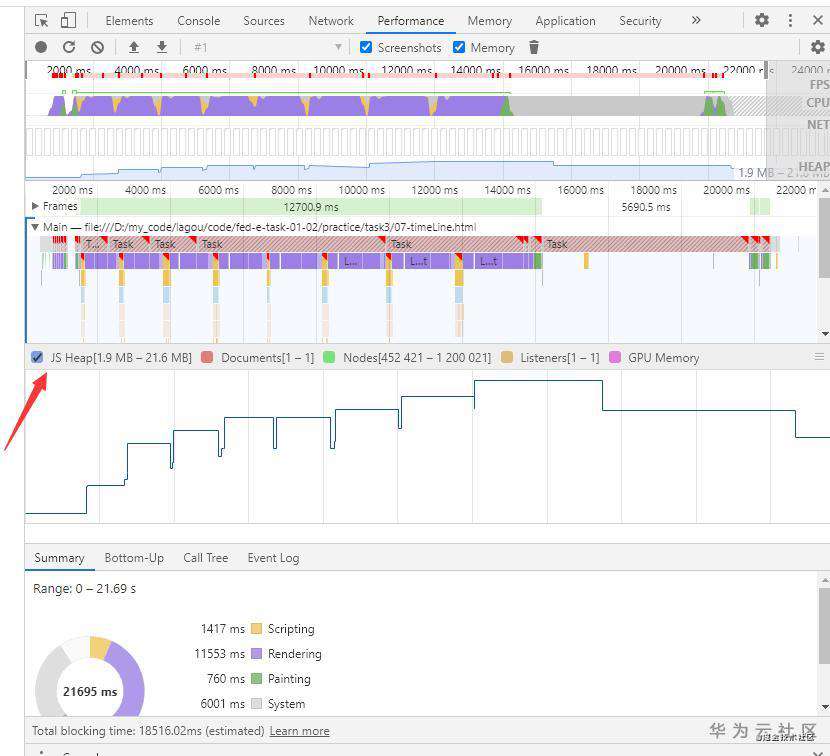830x756 pixels.
Task: Toggle the Listeners counter checkbox
Action: pyautogui.click(x=507, y=357)
